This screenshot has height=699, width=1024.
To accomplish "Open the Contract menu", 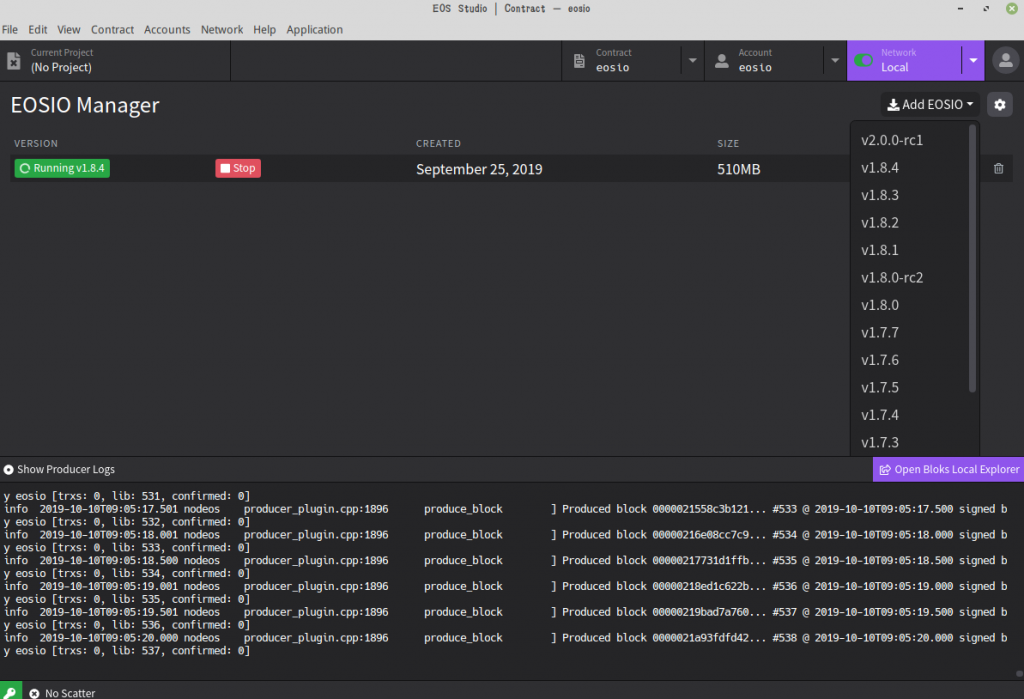I will pyautogui.click(x=112, y=29).
